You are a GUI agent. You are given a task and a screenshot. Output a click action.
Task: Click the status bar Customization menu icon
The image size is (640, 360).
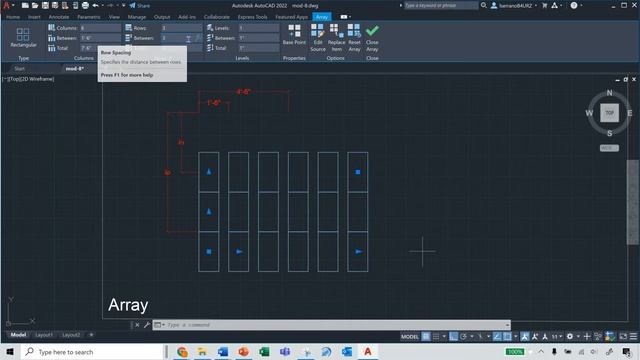pos(633,336)
